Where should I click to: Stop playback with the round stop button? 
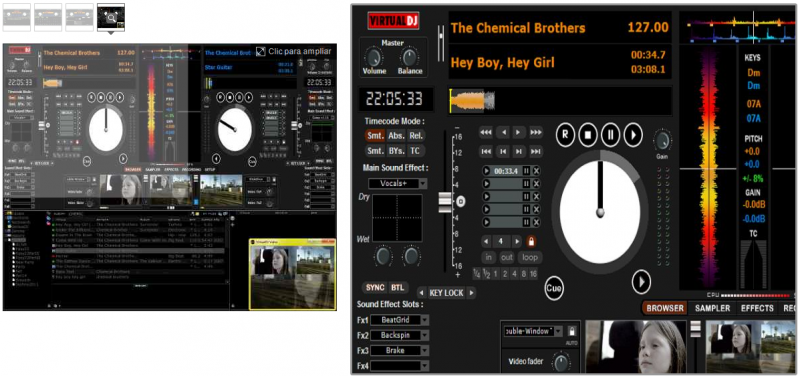tap(587, 135)
